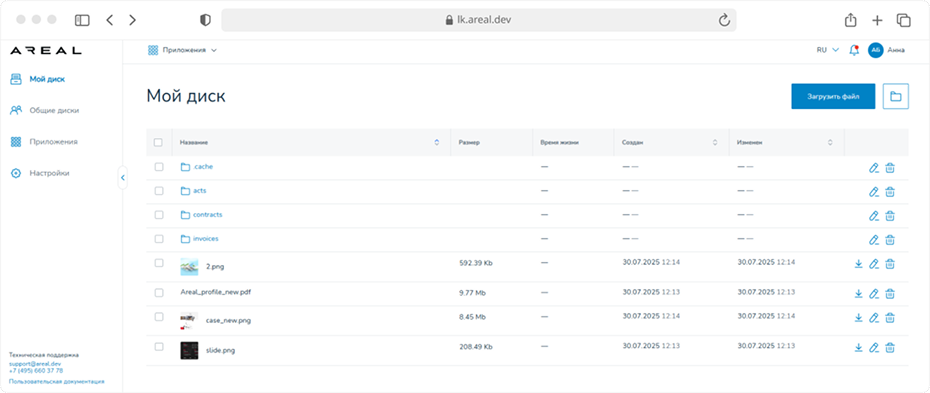Delete the contracts folder

click(x=890, y=216)
